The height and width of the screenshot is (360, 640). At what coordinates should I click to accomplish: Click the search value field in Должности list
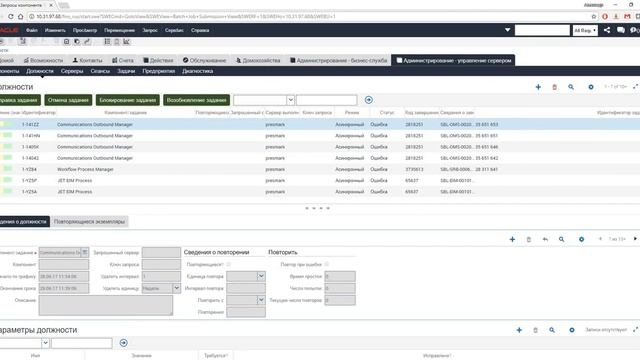coord(327,100)
